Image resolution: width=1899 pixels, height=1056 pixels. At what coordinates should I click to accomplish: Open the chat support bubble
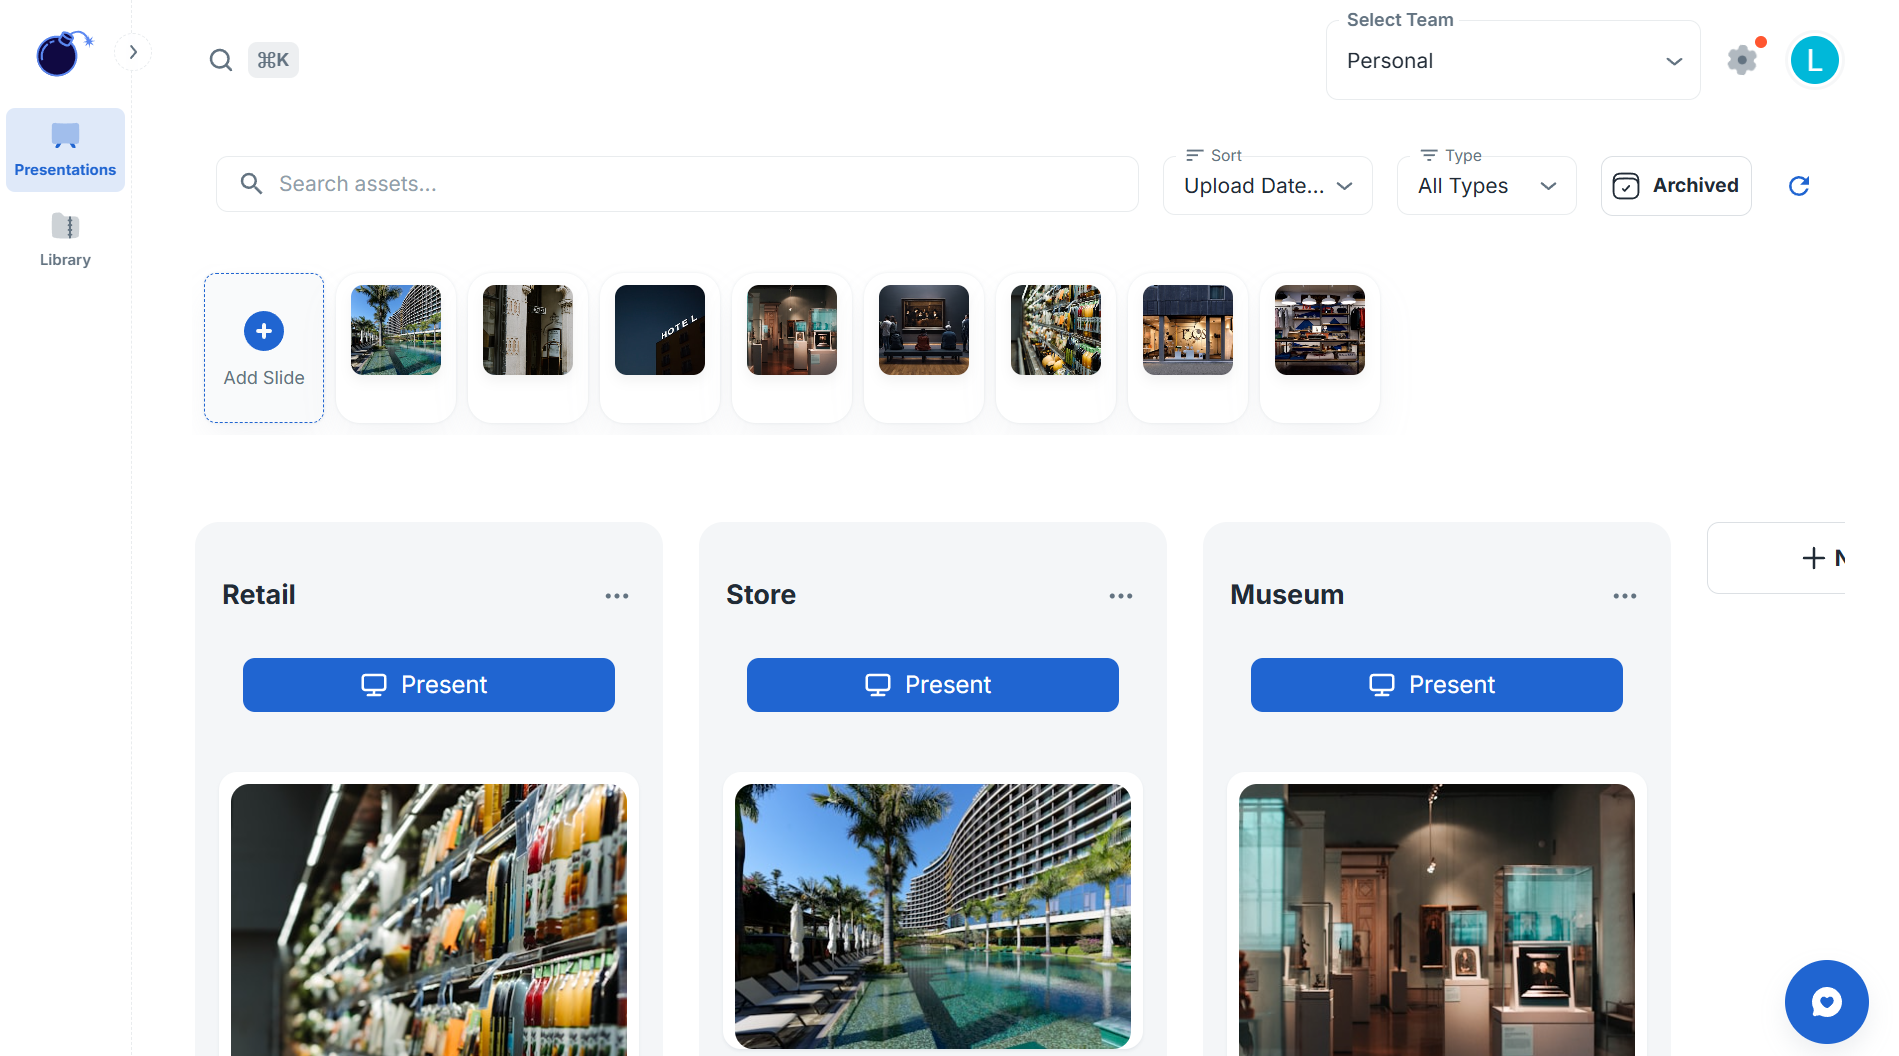tap(1827, 1002)
